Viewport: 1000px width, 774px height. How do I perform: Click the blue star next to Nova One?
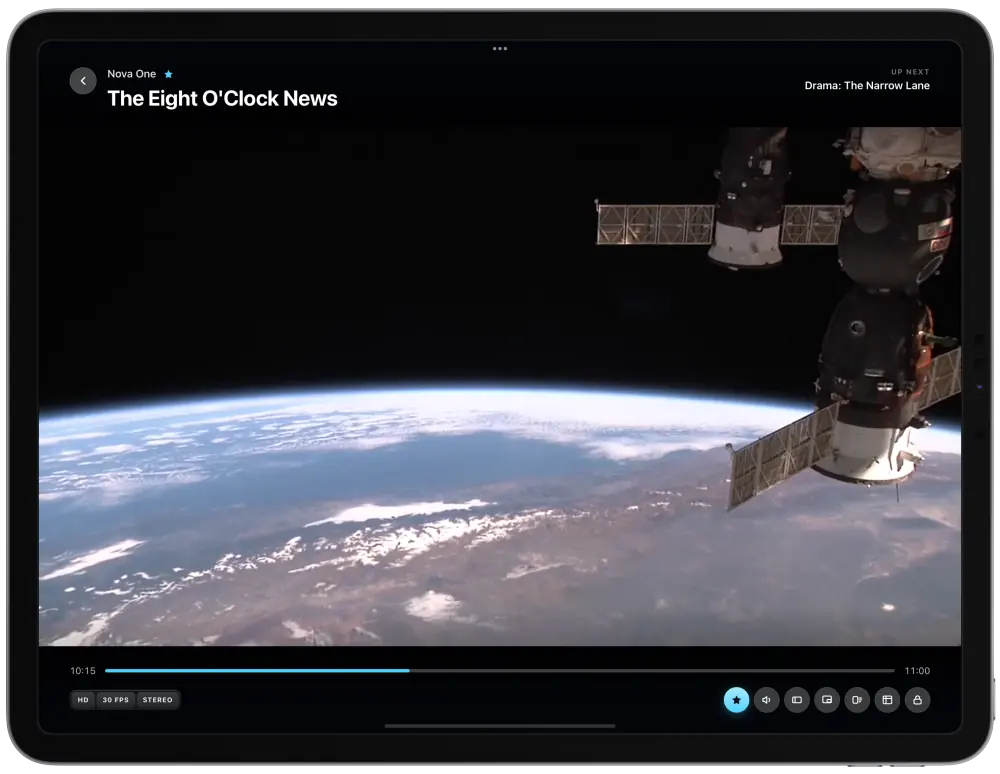168,74
